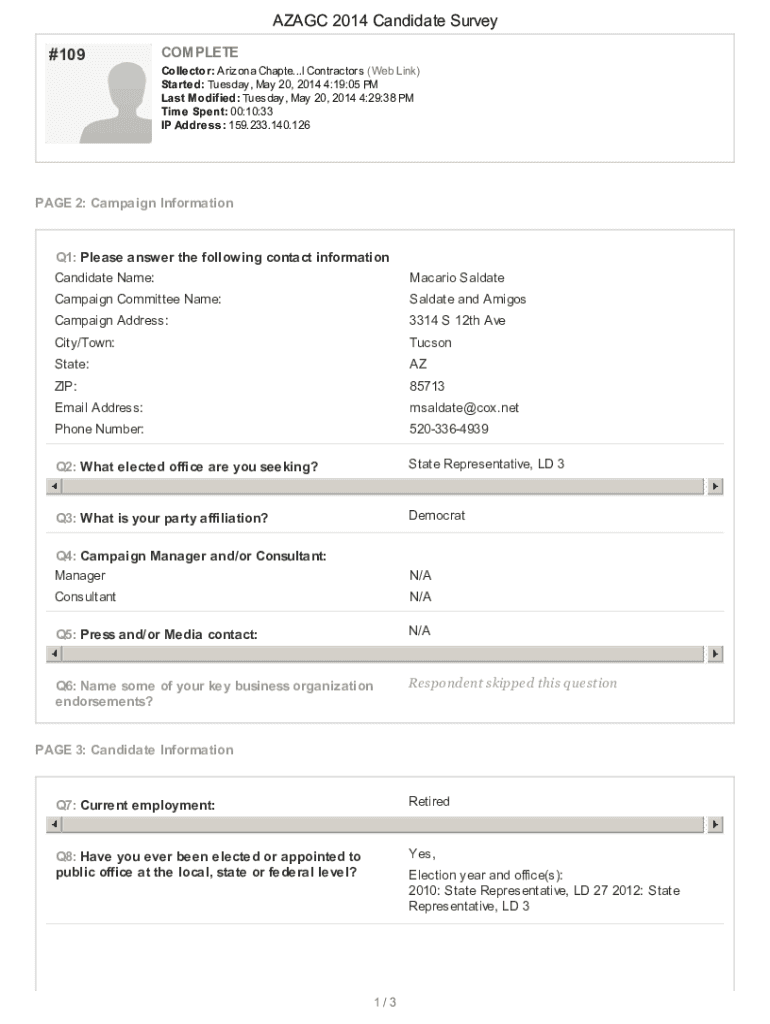Click the 1 / 3 page indicator

[385, 1002]
